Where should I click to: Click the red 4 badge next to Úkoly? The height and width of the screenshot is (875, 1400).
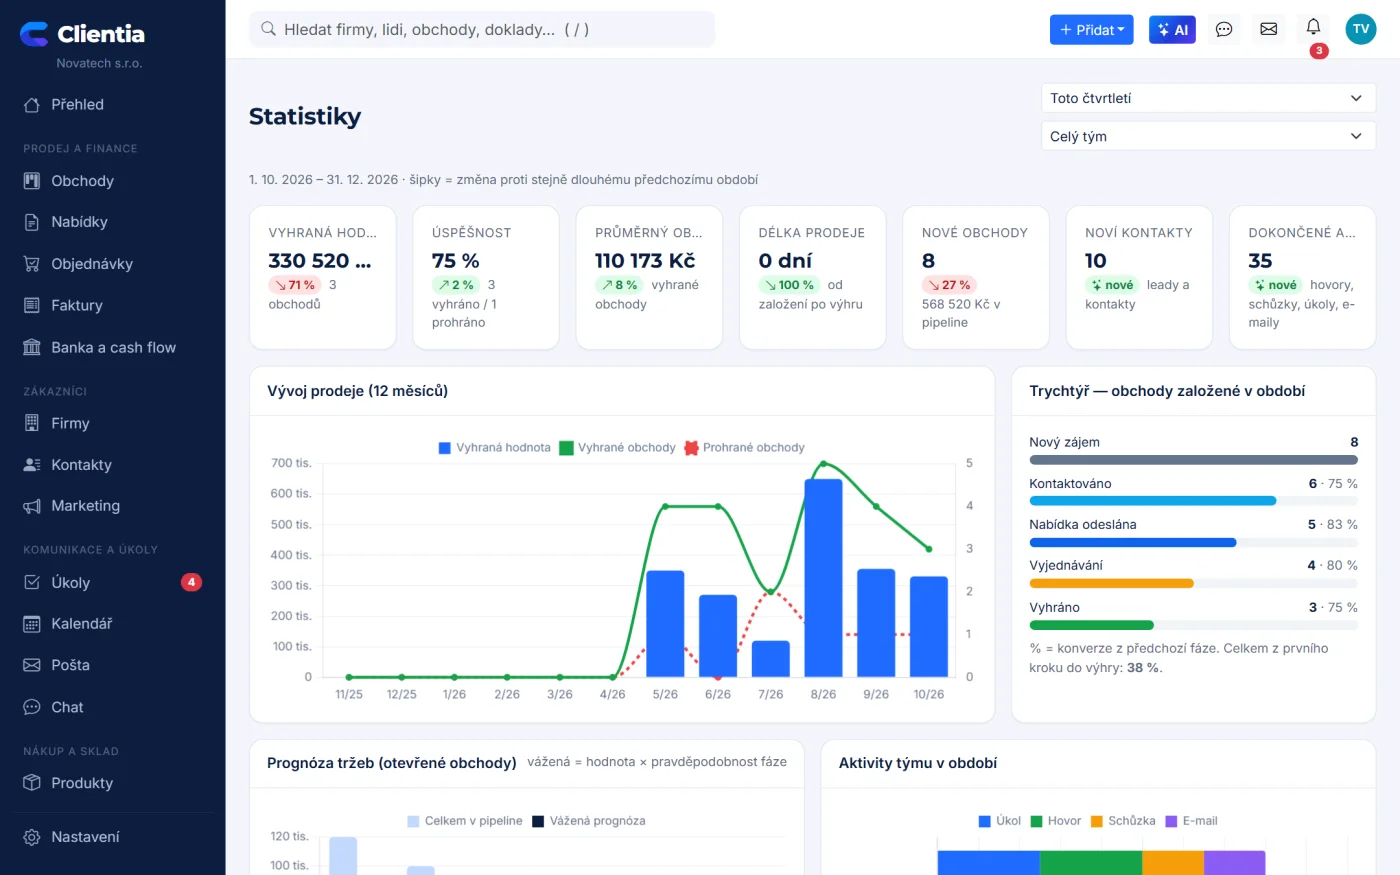[191, 582]
